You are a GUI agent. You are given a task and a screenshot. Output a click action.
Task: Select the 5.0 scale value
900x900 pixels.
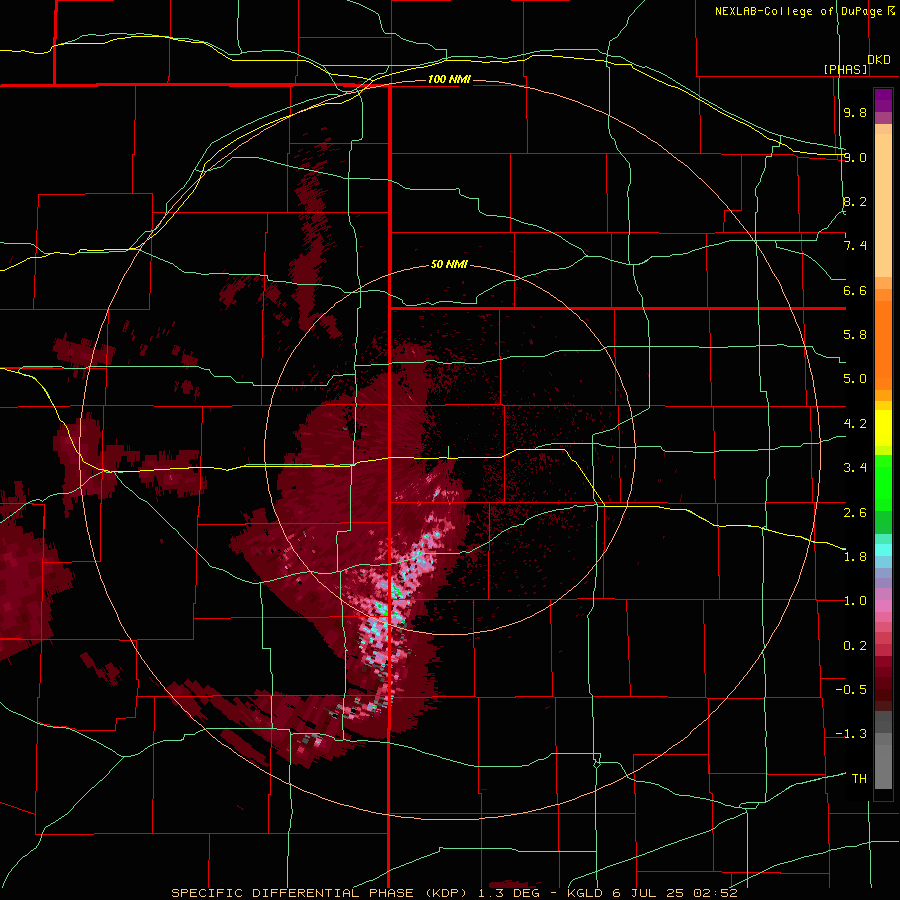click(855, 379)
